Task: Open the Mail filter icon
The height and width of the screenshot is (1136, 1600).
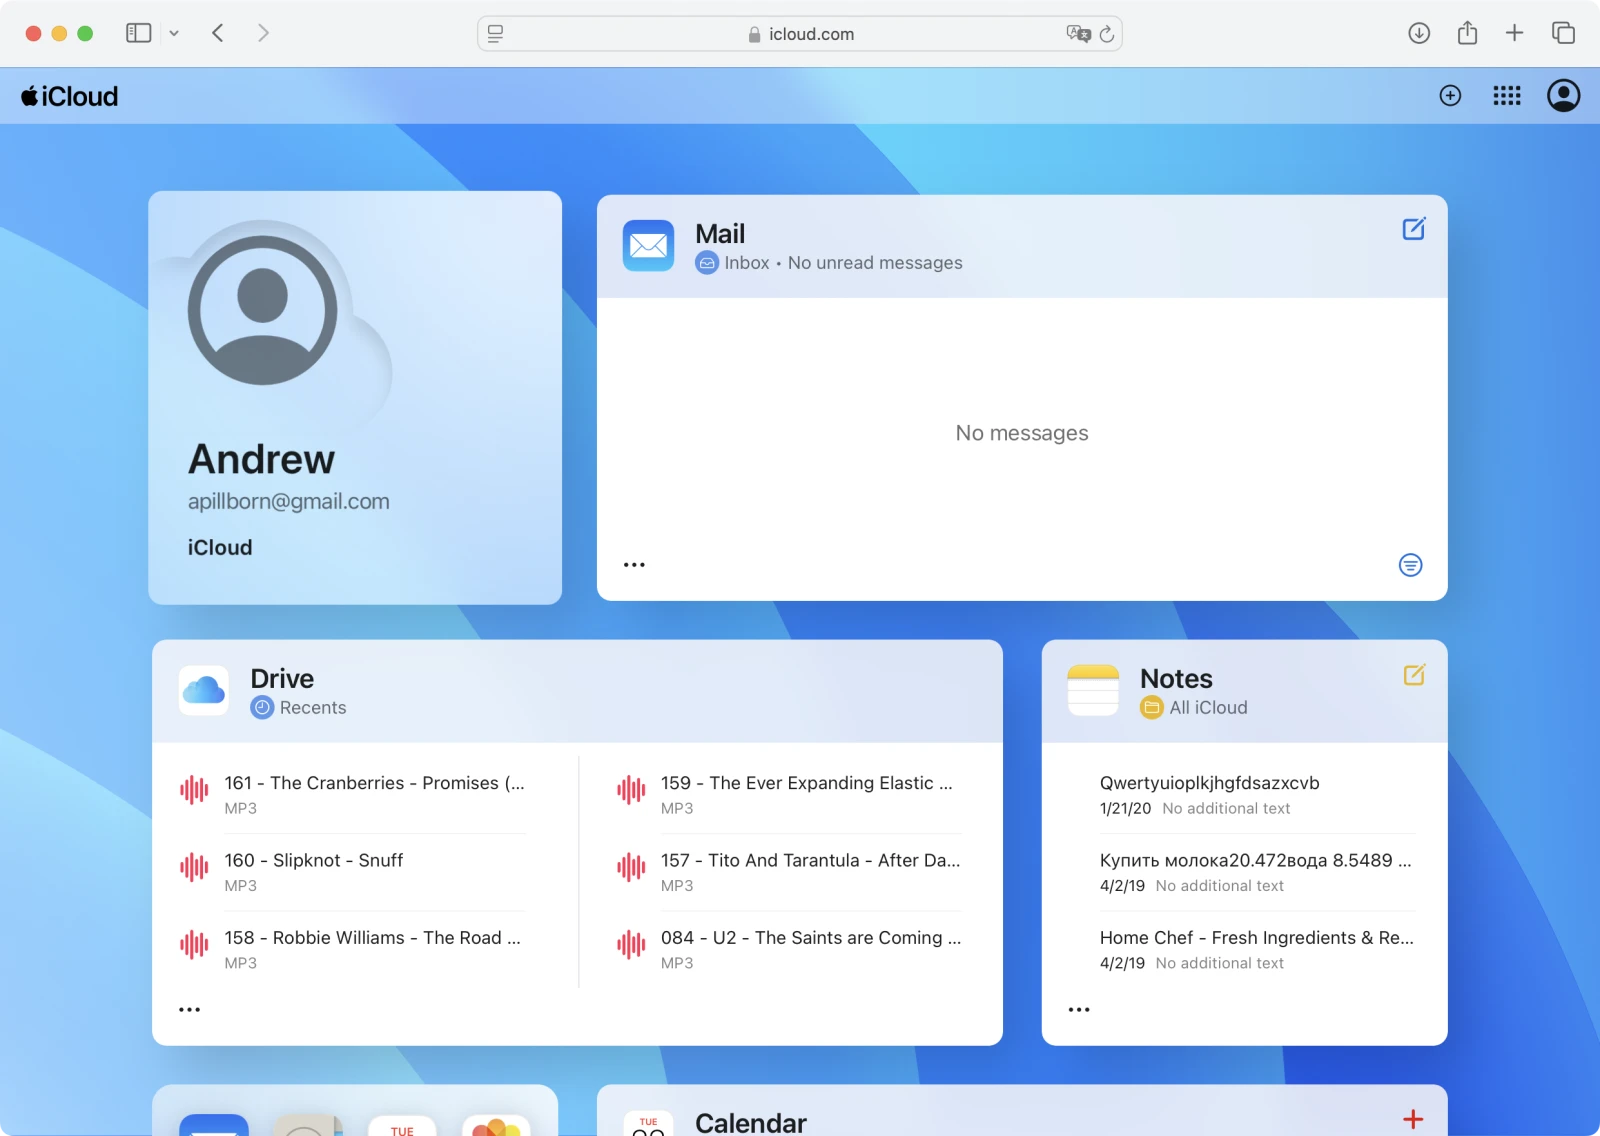Action: tap(1409, 564)
